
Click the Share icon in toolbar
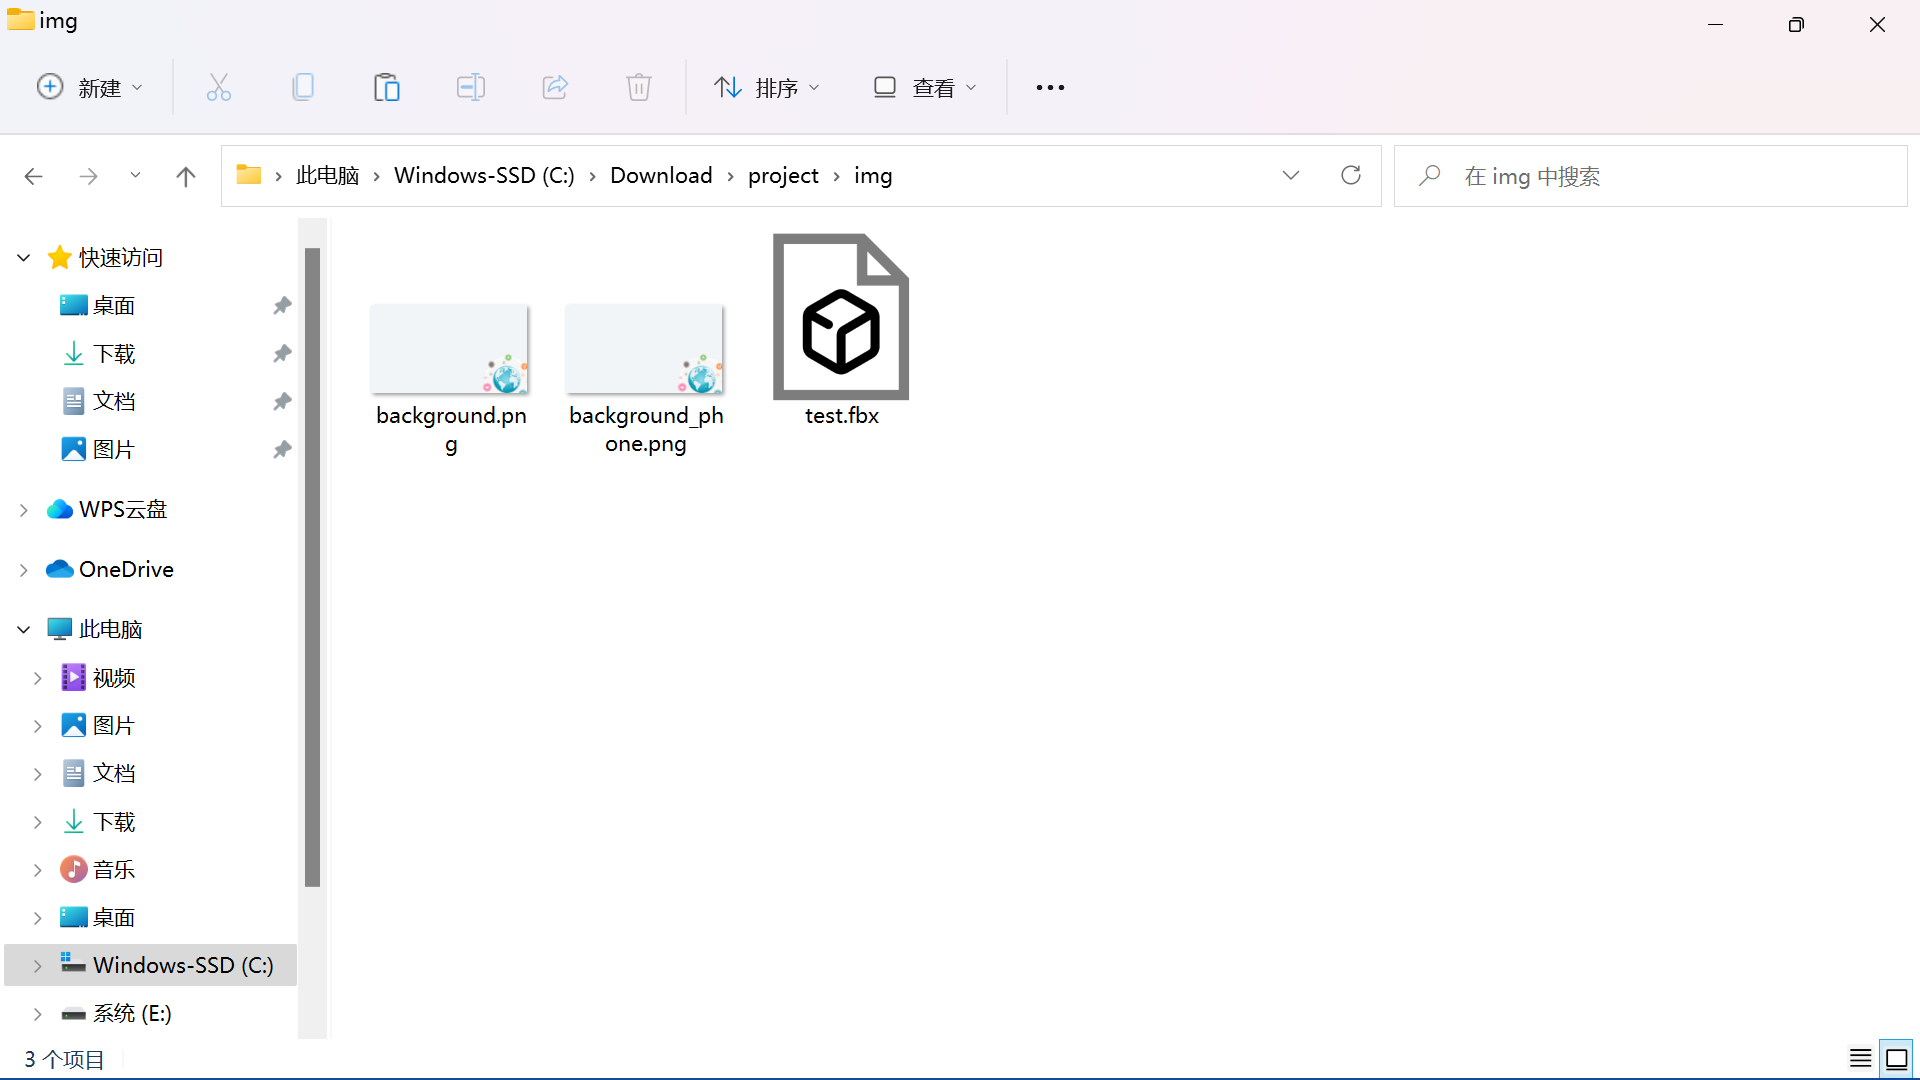tap(555, 88)
